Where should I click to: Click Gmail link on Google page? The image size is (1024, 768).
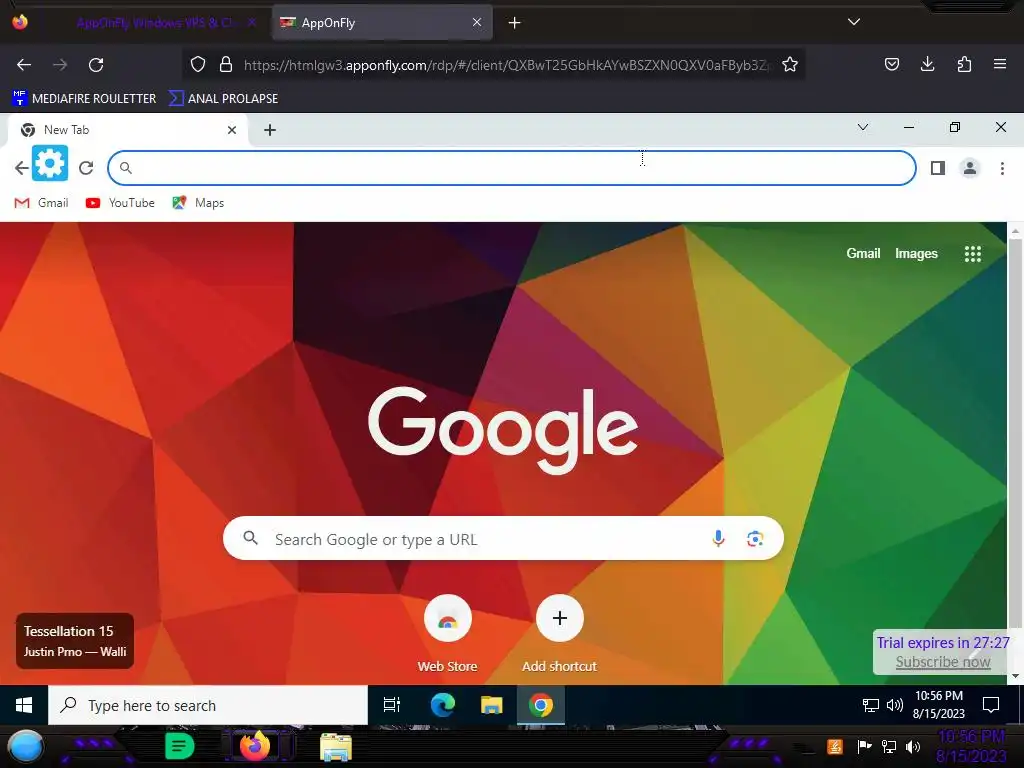tap(863, 253)
